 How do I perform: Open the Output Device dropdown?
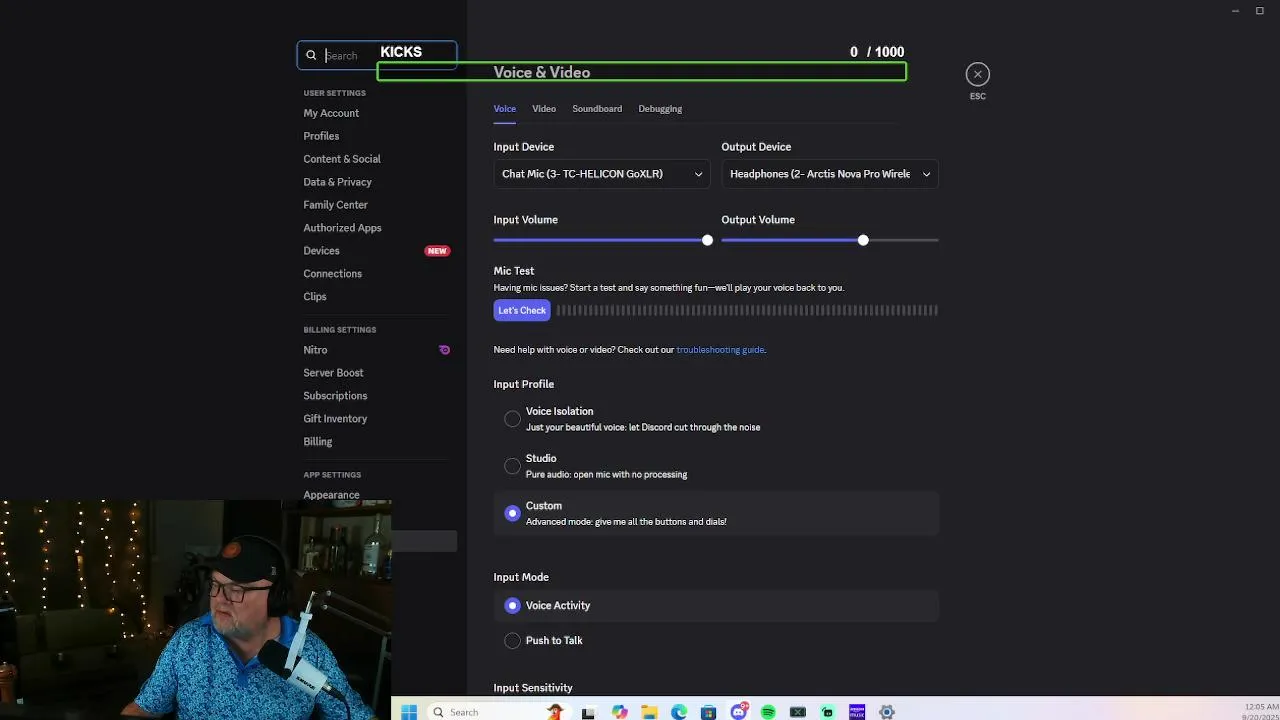[829, 174]
